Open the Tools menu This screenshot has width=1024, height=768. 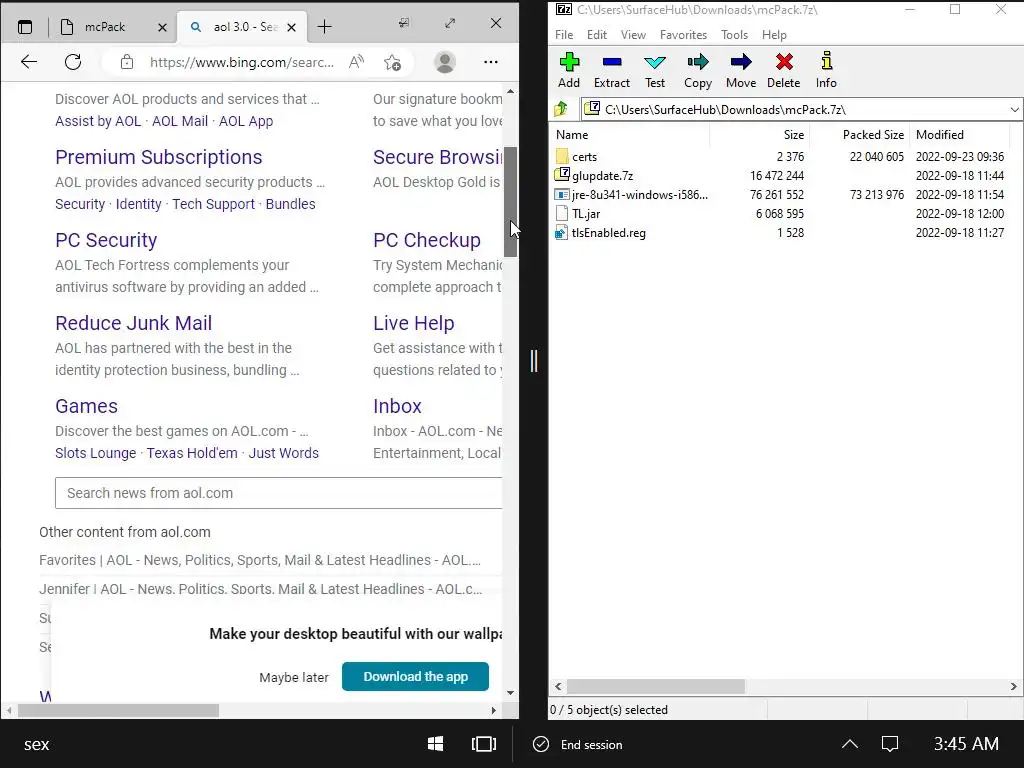pyautogui.click(x=734, y=35)
